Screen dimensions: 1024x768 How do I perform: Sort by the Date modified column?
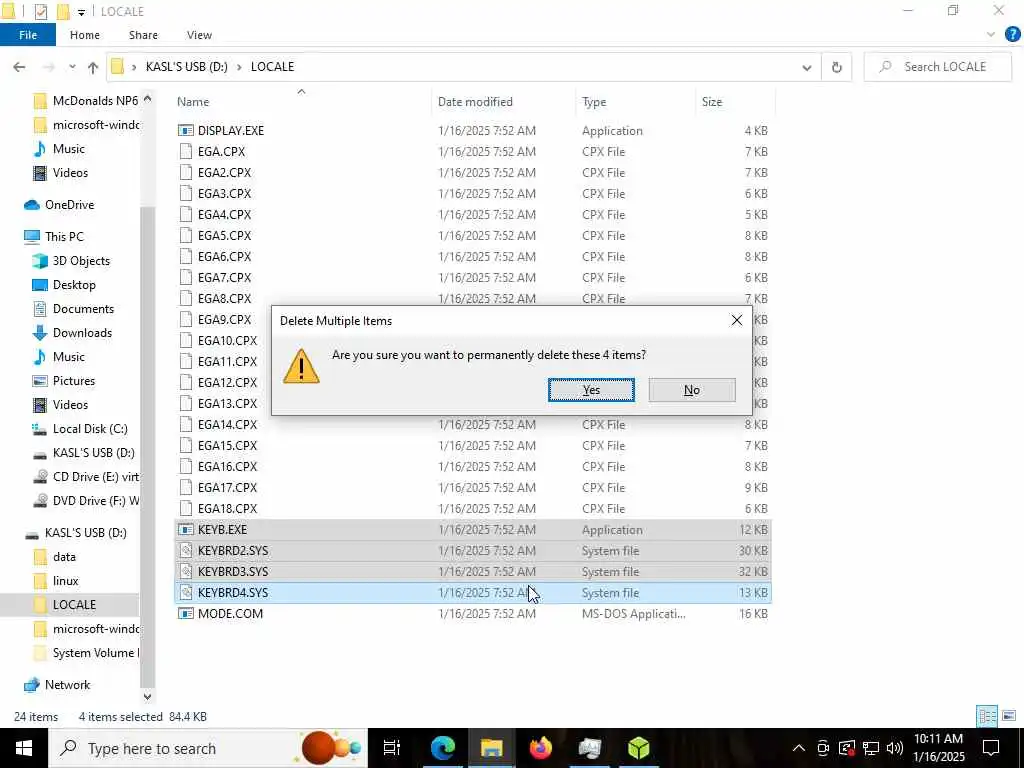pos(475,102)
